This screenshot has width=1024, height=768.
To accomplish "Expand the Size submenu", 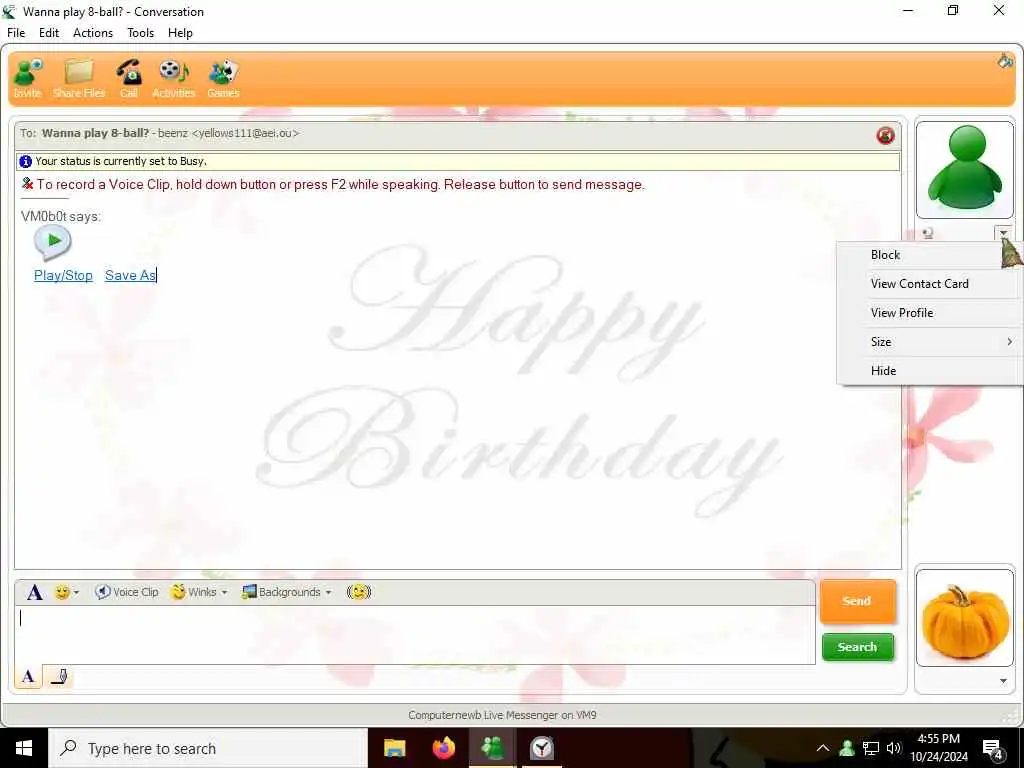I will 929,342.
